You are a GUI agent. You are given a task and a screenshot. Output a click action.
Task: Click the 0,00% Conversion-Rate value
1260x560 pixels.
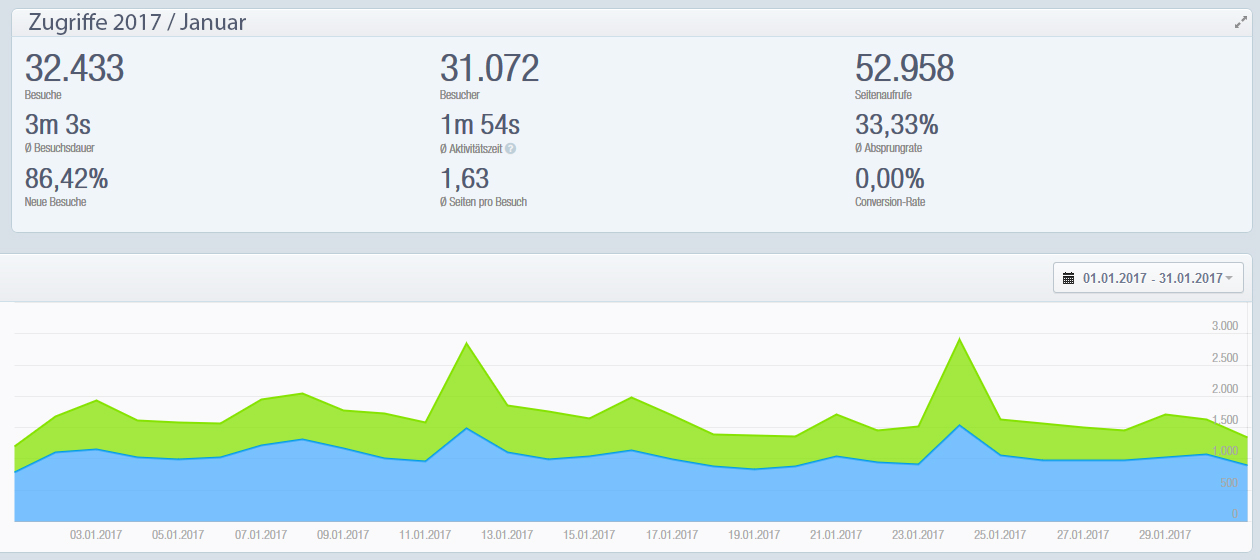coord(889,179)
